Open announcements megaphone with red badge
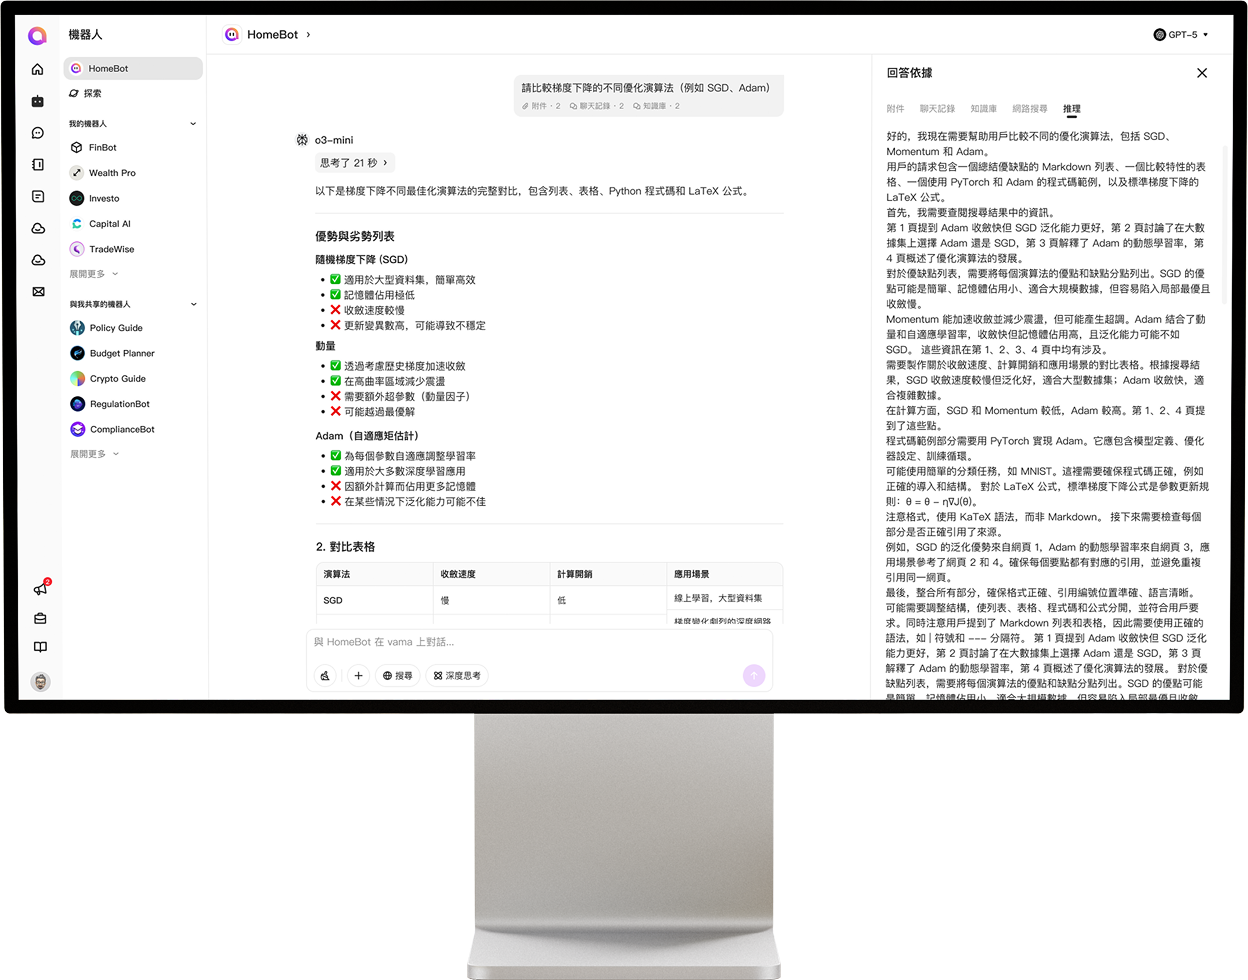This screenshot has height=980, width=1248. pyautogui.click(x=40, y=589)
